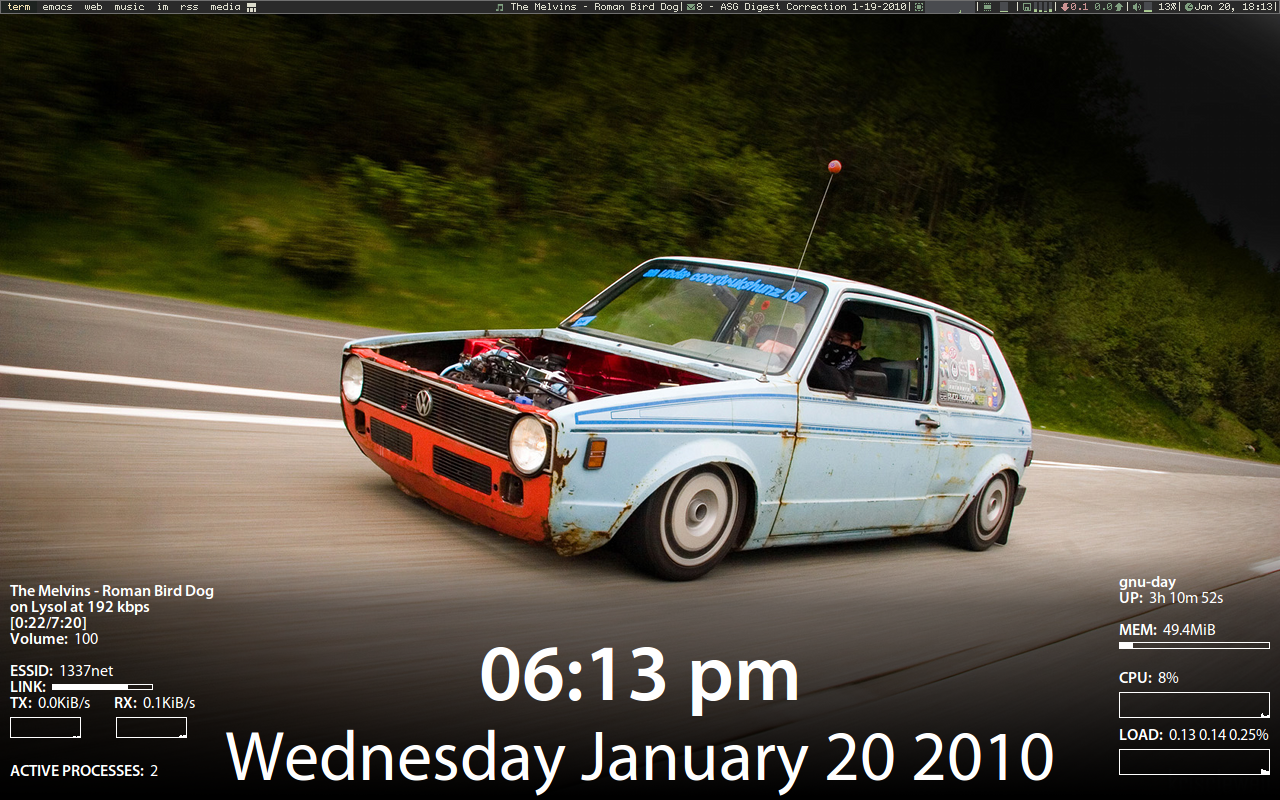The image size is (1280, 800).
Task: Click the LOAD graph box
Action: point(1194,762)
